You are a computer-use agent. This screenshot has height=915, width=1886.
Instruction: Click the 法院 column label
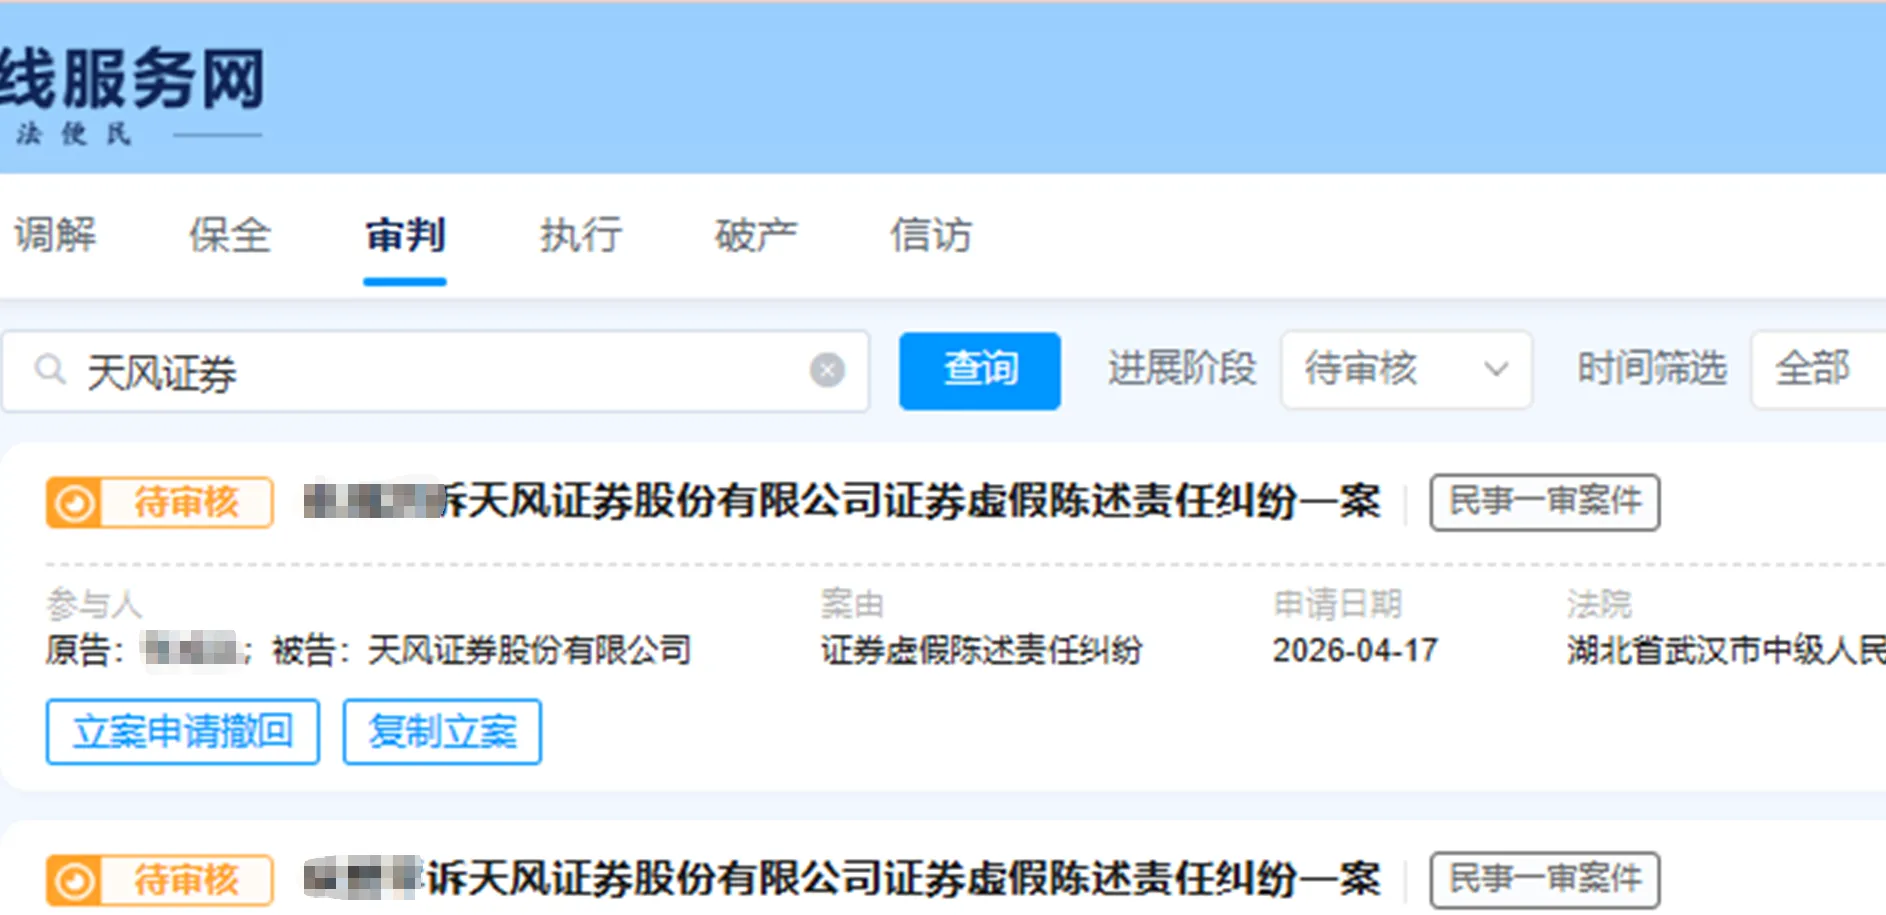(x=1599, y=604)
